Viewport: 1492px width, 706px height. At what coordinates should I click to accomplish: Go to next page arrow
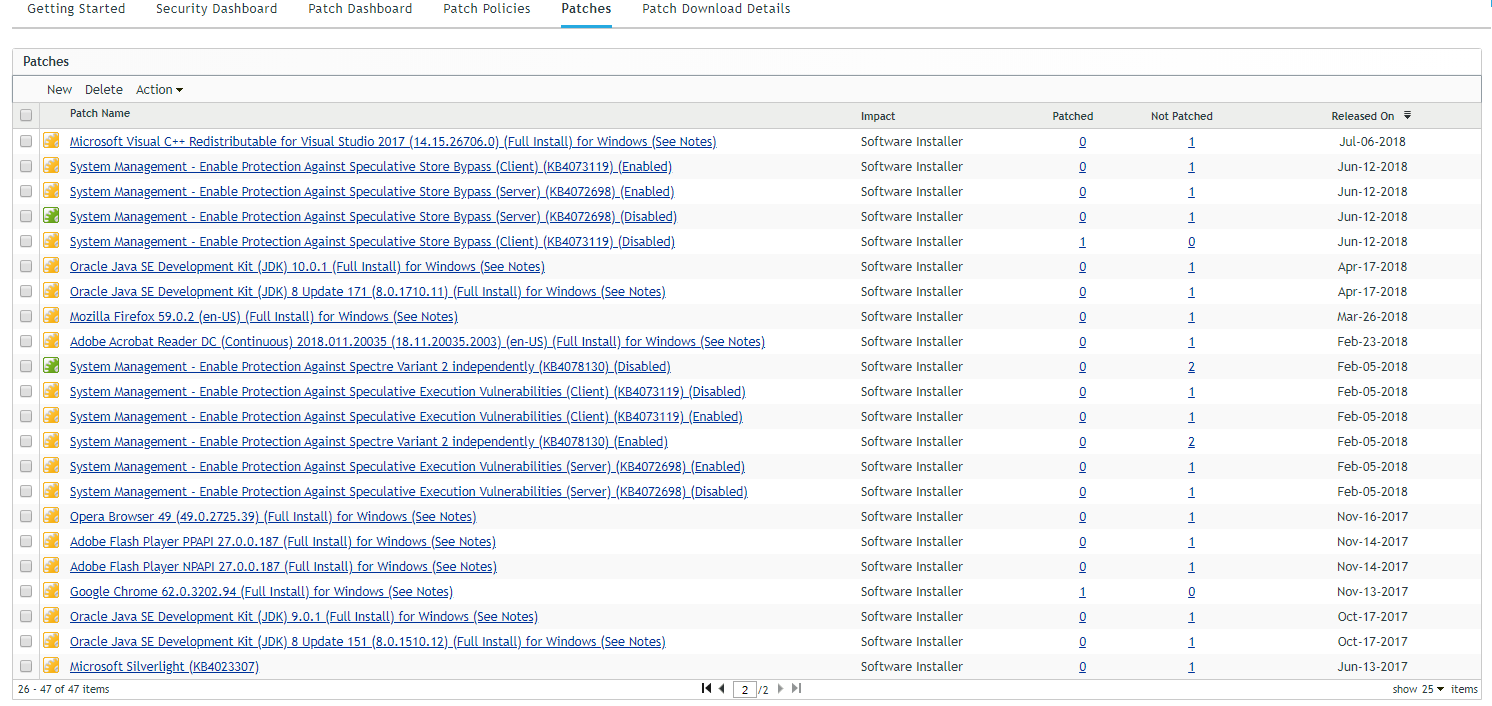pyautogui.click(x=781, y=688)
